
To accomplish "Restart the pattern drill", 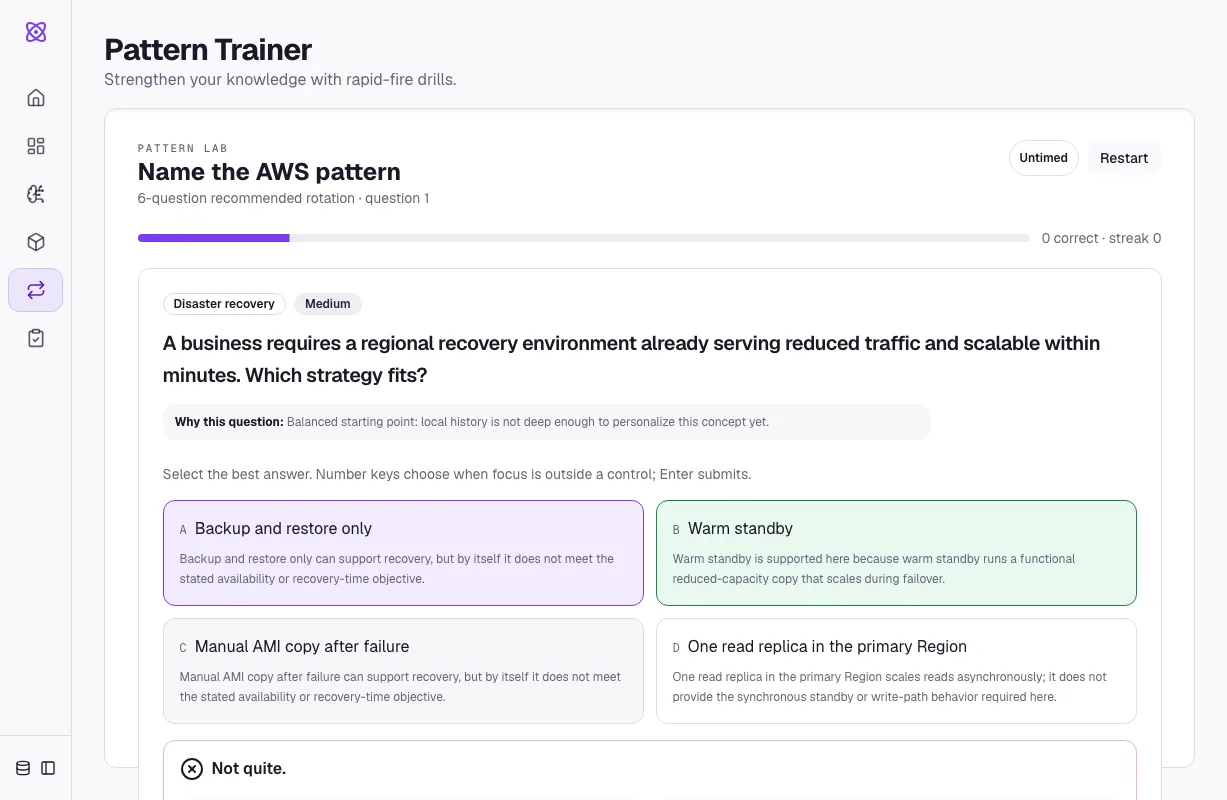I will (x=1124, y=158).
